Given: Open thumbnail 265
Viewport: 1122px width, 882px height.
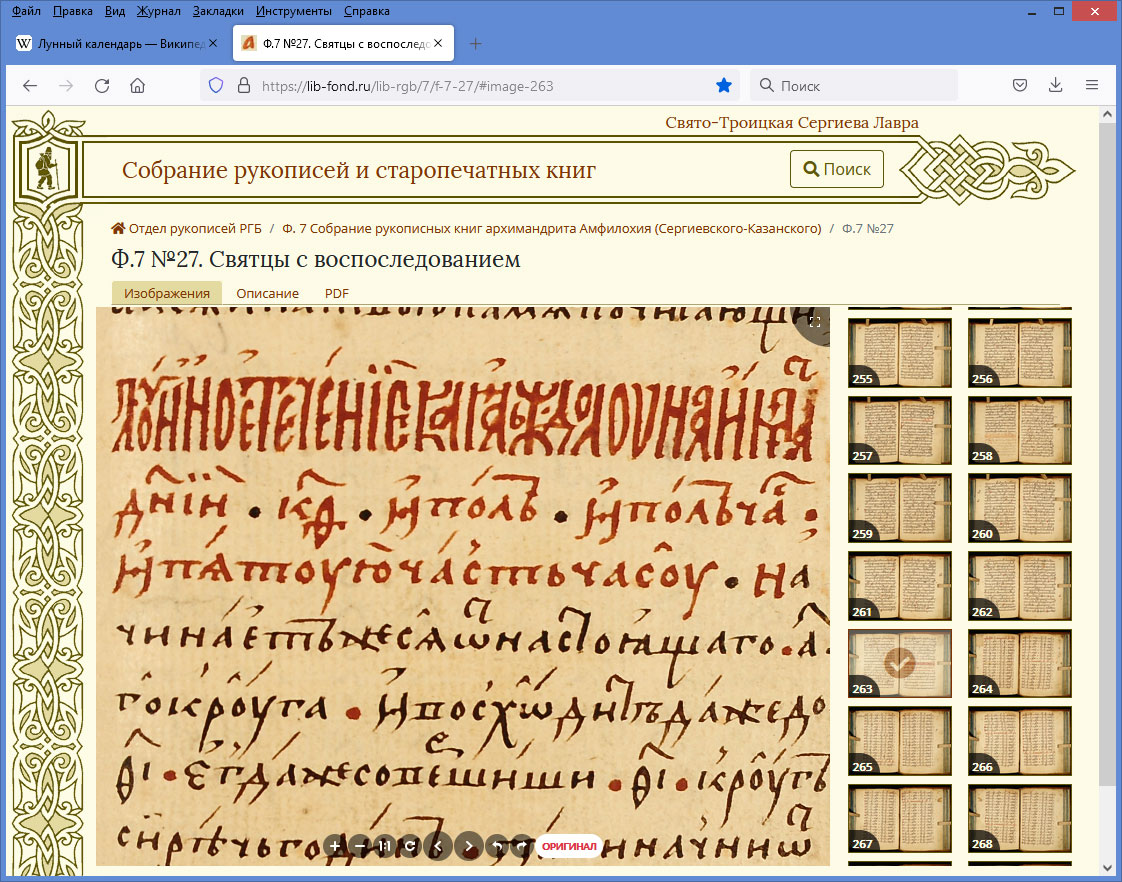Looking at the screenshot, I should pos(899,741).
